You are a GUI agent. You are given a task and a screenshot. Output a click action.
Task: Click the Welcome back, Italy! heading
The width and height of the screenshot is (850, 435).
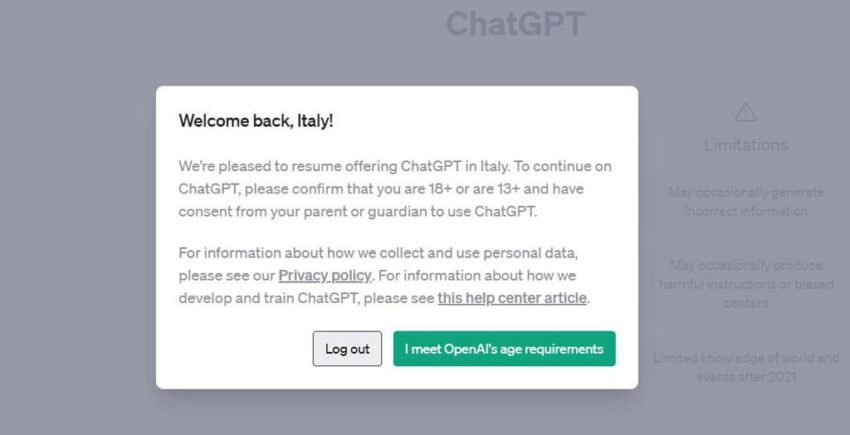click(x=256, y=120)
